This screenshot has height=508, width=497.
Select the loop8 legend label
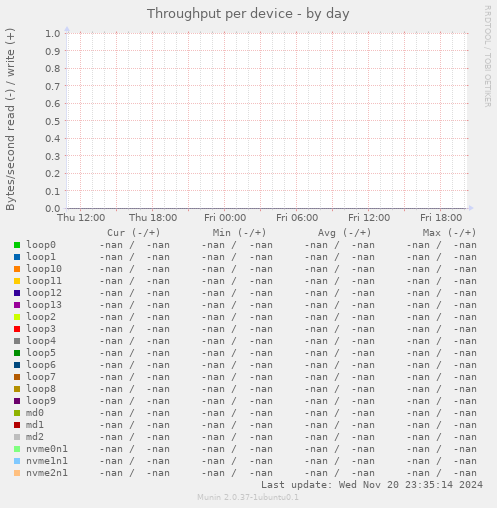pyautogui.click(x=41, y=389)
